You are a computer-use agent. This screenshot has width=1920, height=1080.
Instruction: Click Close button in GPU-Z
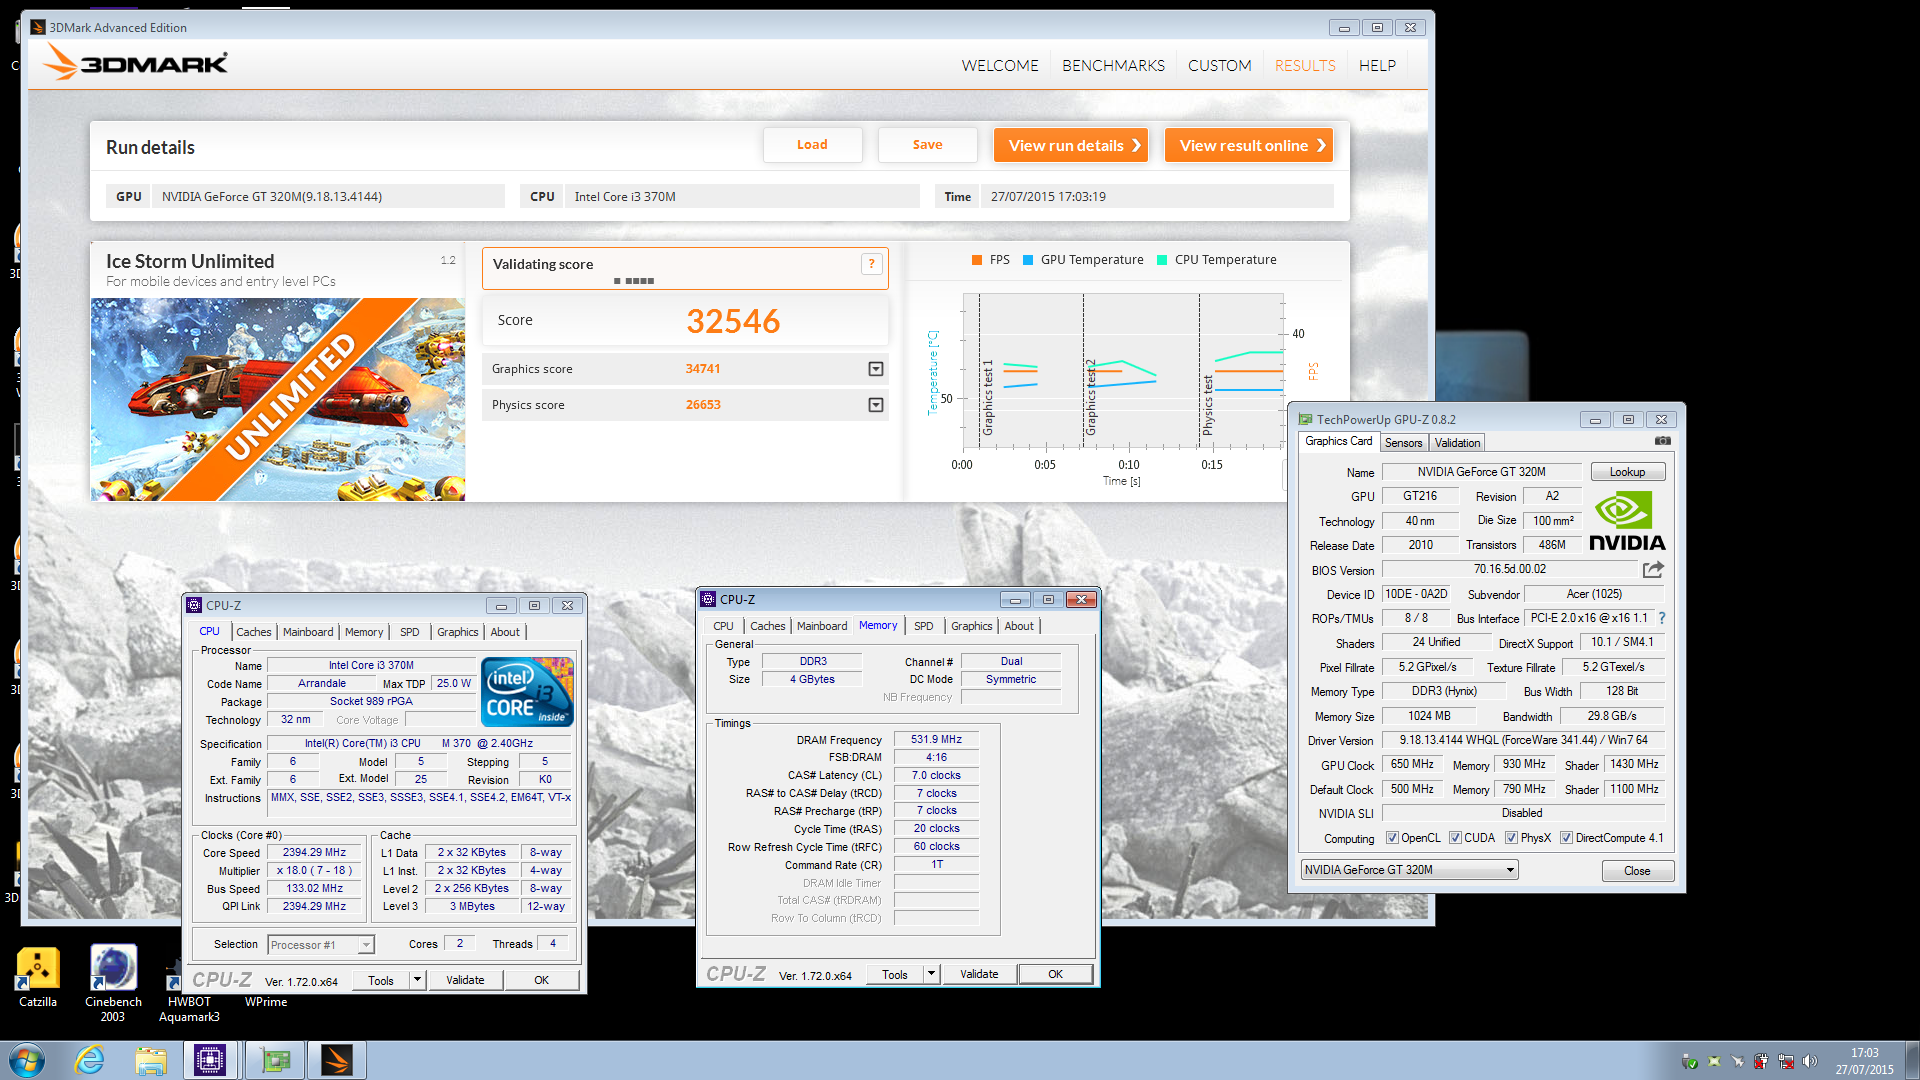coord(1637,871)
